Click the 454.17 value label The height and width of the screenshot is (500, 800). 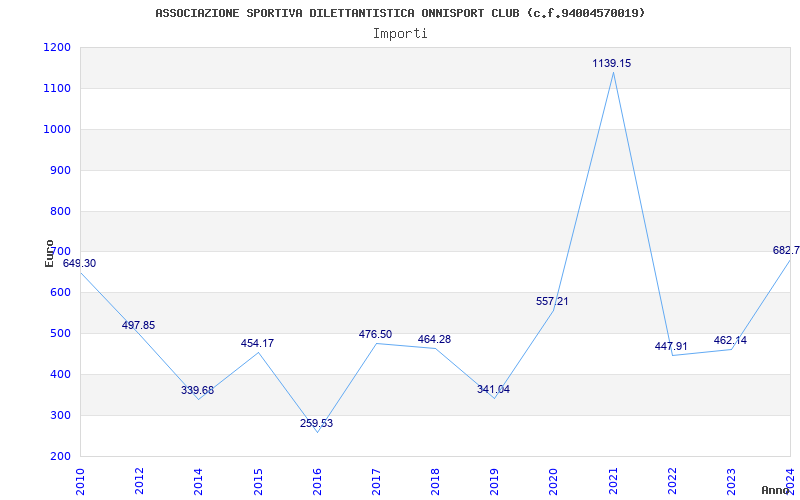(x=257, y=343)
